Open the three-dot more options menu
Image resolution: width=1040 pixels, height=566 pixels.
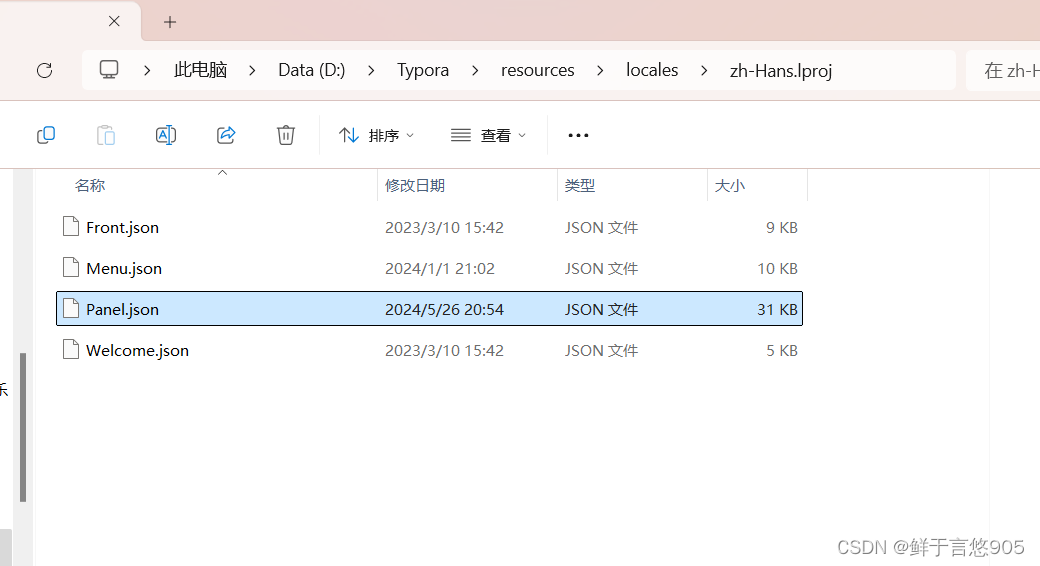pyautogui.click(x=578, y=135)
